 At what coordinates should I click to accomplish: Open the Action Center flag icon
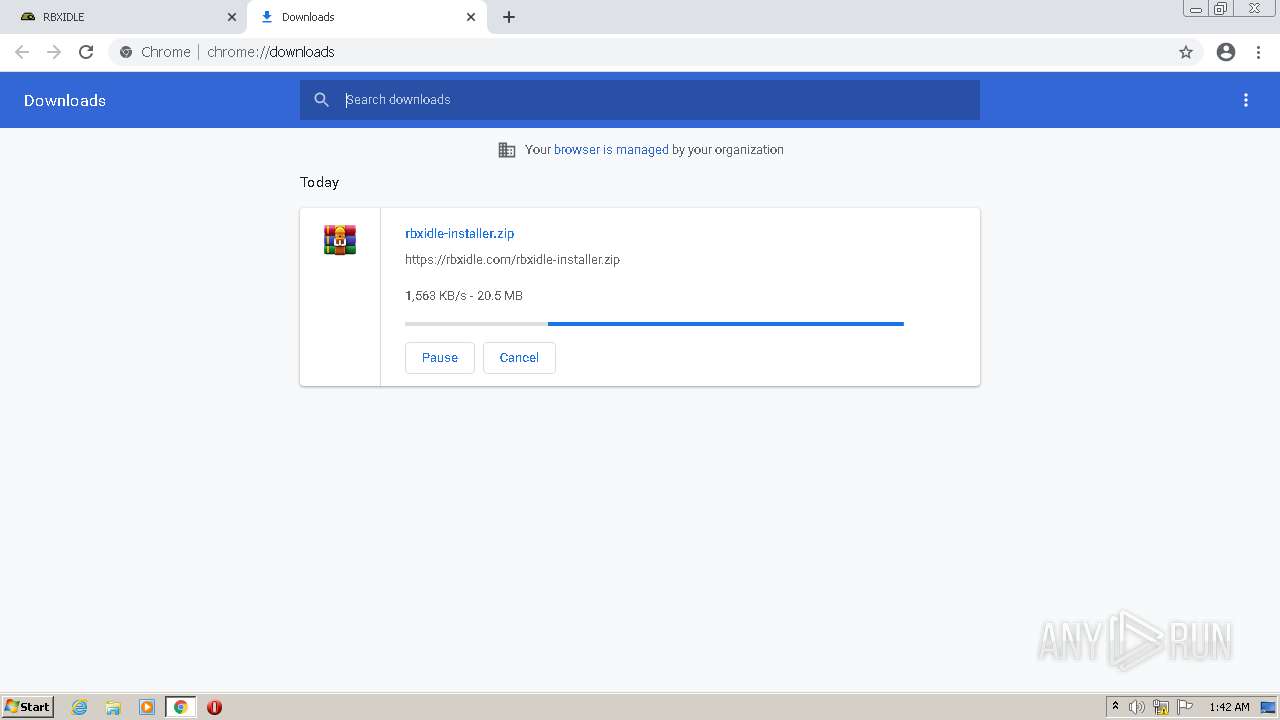point(1185,707)
